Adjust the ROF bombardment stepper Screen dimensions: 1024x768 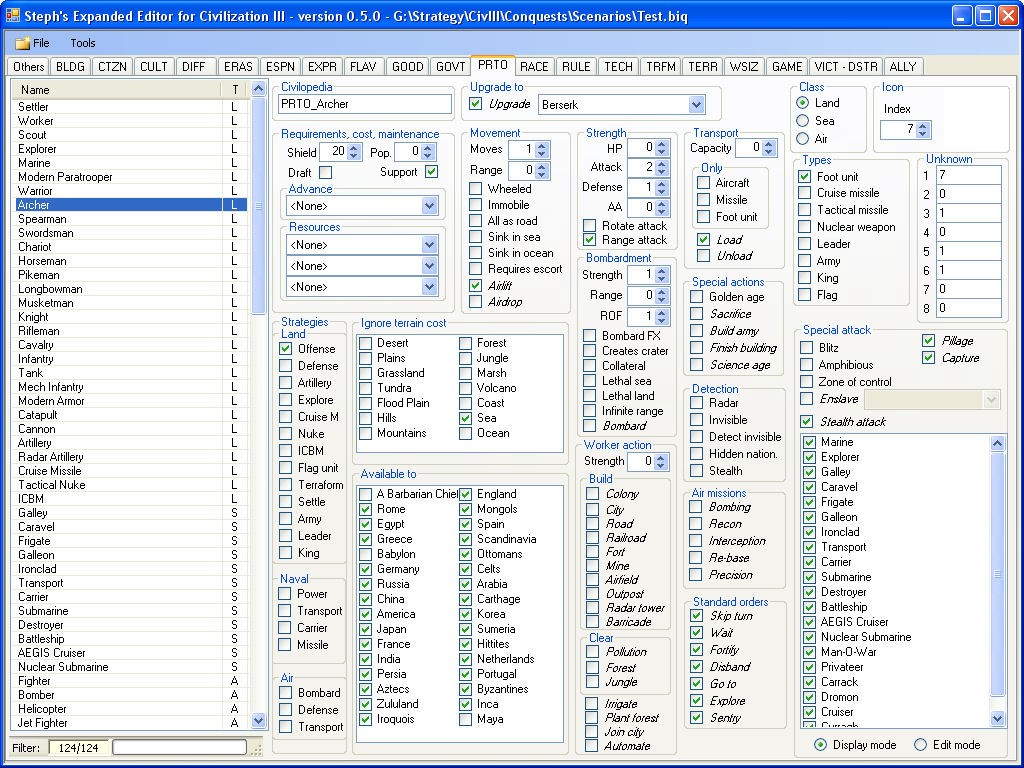(662, 317)
